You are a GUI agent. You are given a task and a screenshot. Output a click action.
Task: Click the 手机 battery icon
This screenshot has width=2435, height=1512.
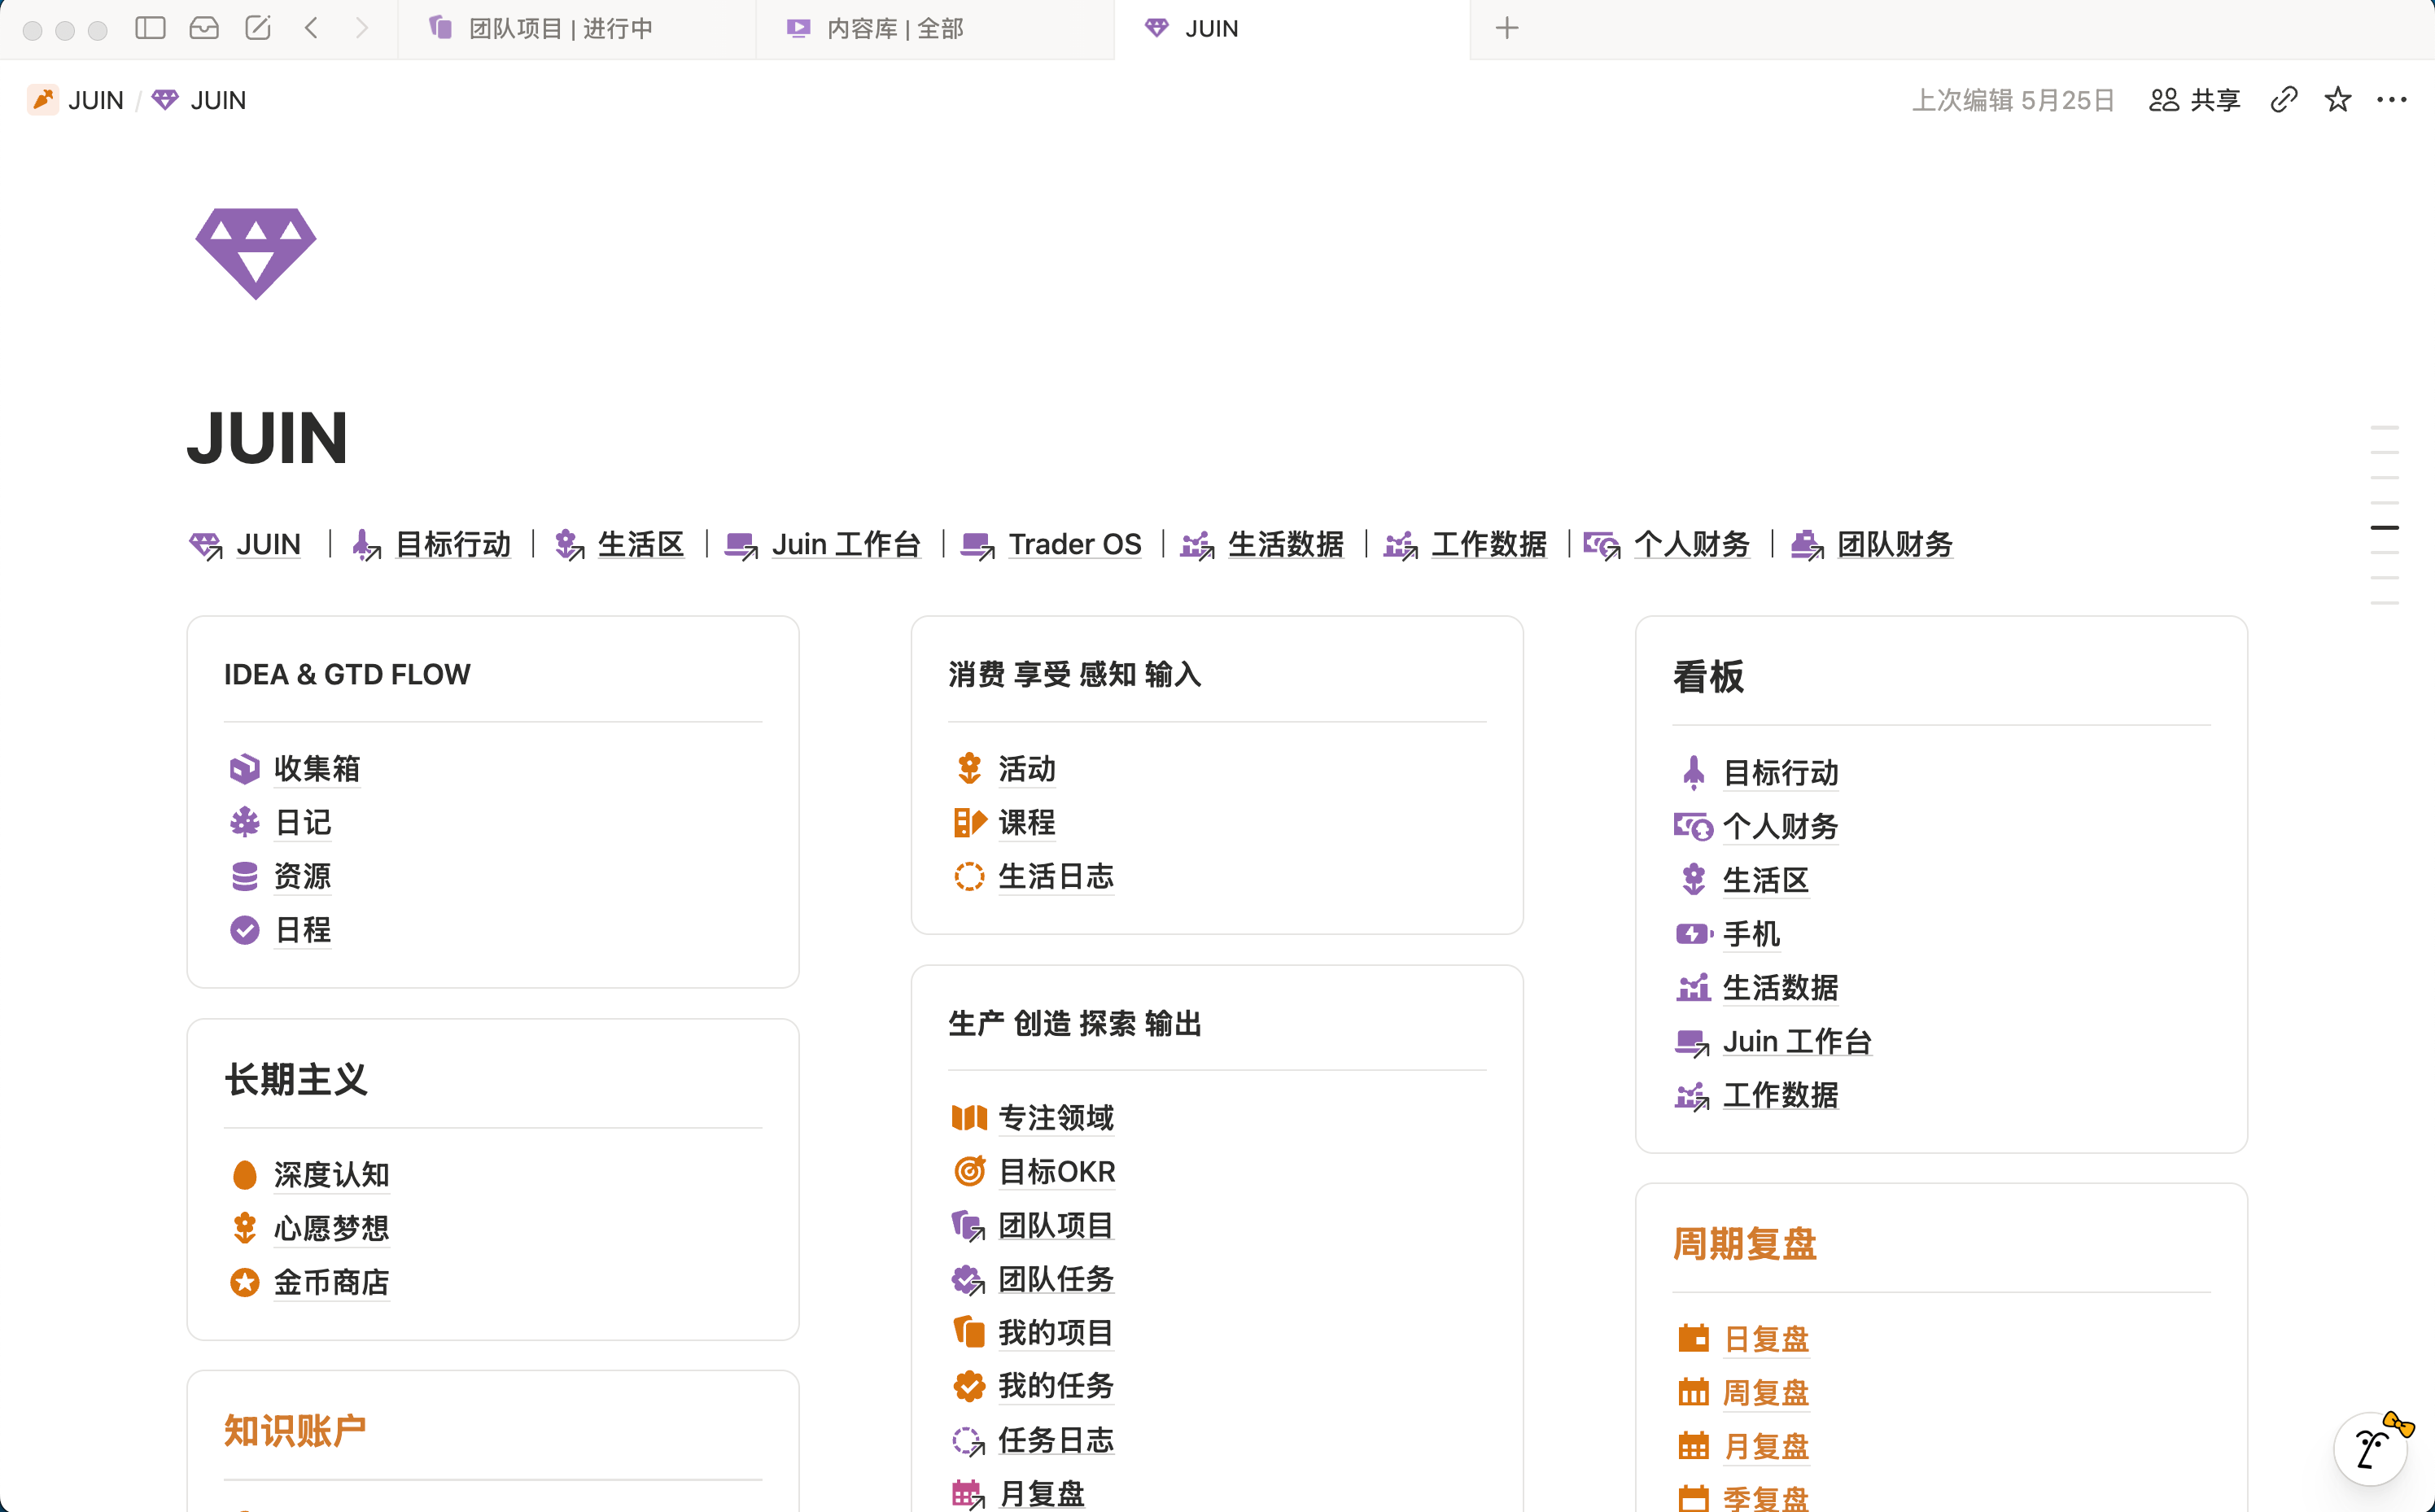pos(1693,934)
